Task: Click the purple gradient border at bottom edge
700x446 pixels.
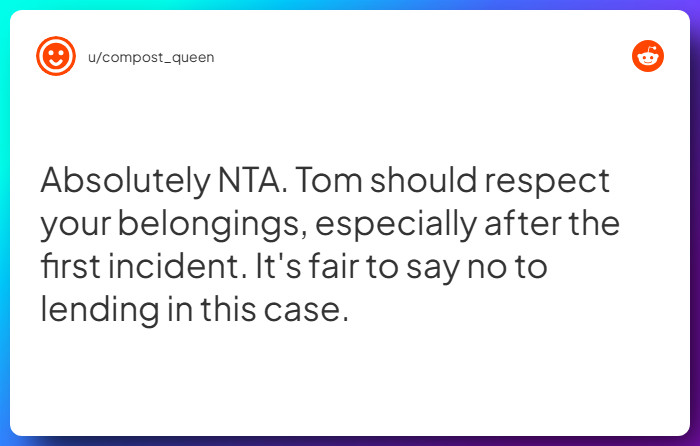Action: [x=350, y=441]
